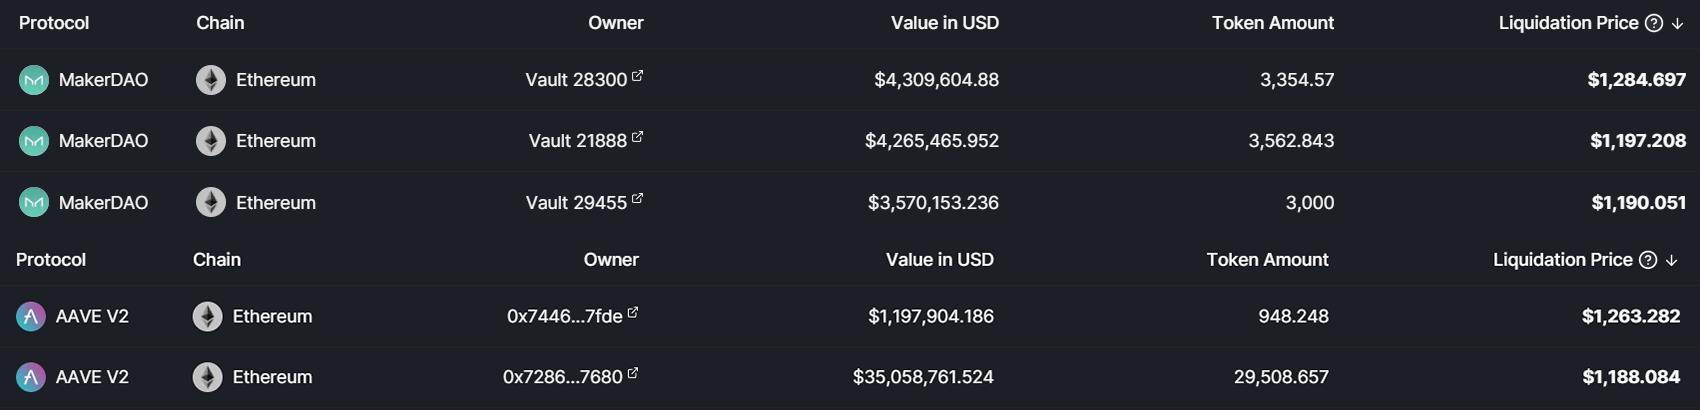Click the top Protocol column header
The height and width of the screenshot is (410, 1700).
coord(54,23)
